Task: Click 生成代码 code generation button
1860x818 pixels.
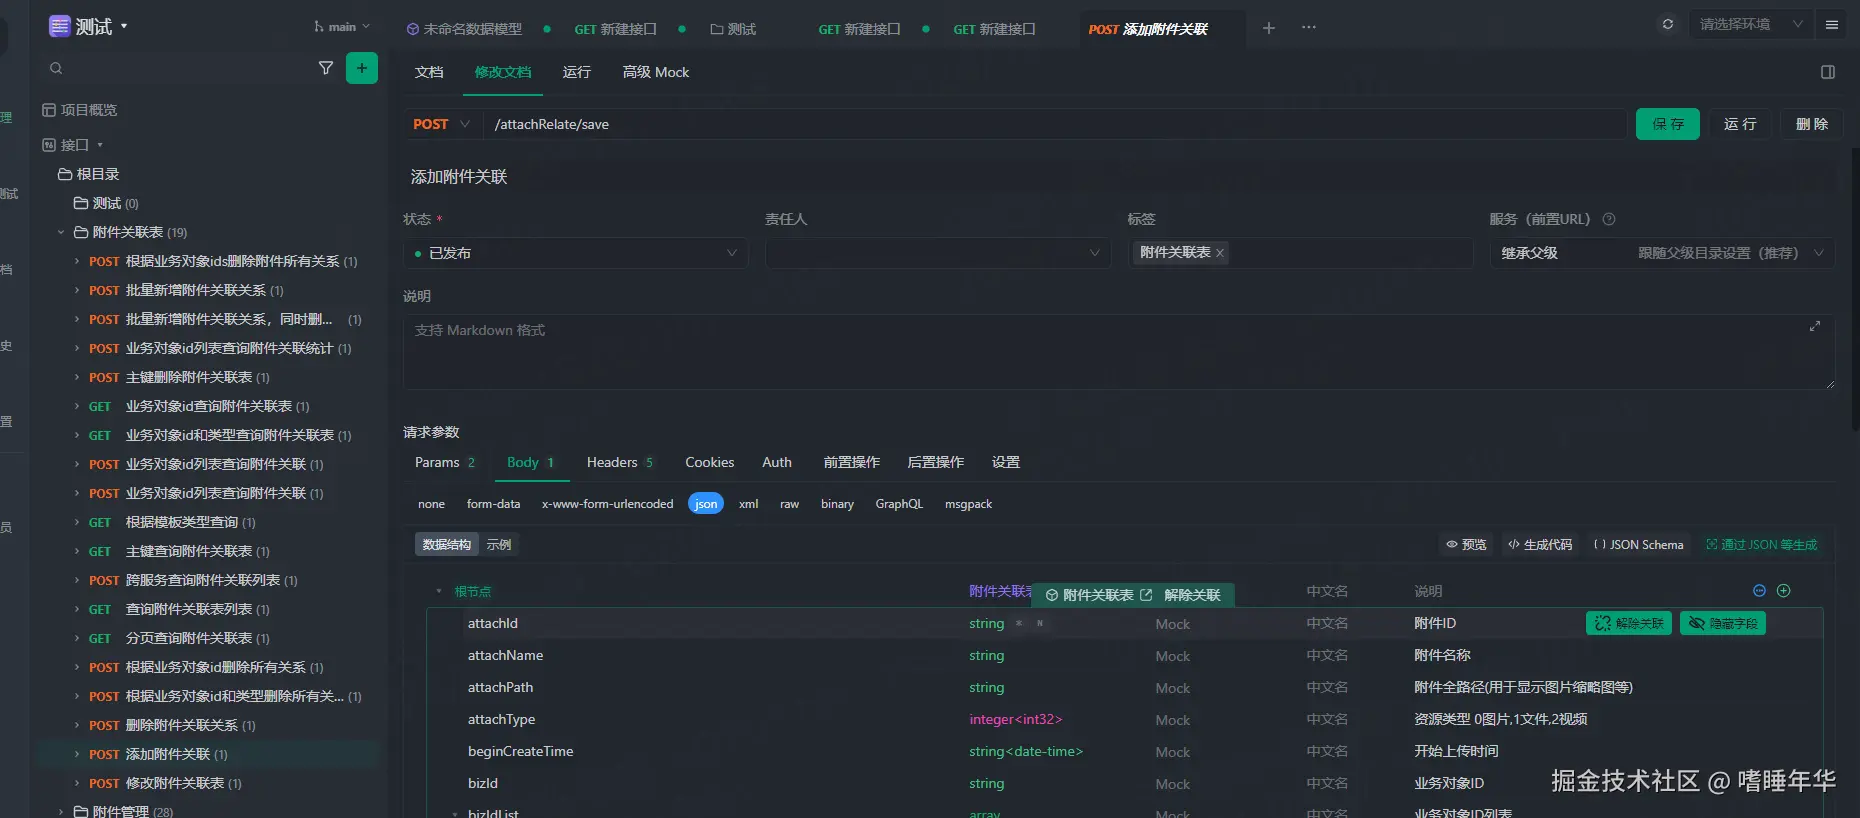Action: [x=1540, y=545]
